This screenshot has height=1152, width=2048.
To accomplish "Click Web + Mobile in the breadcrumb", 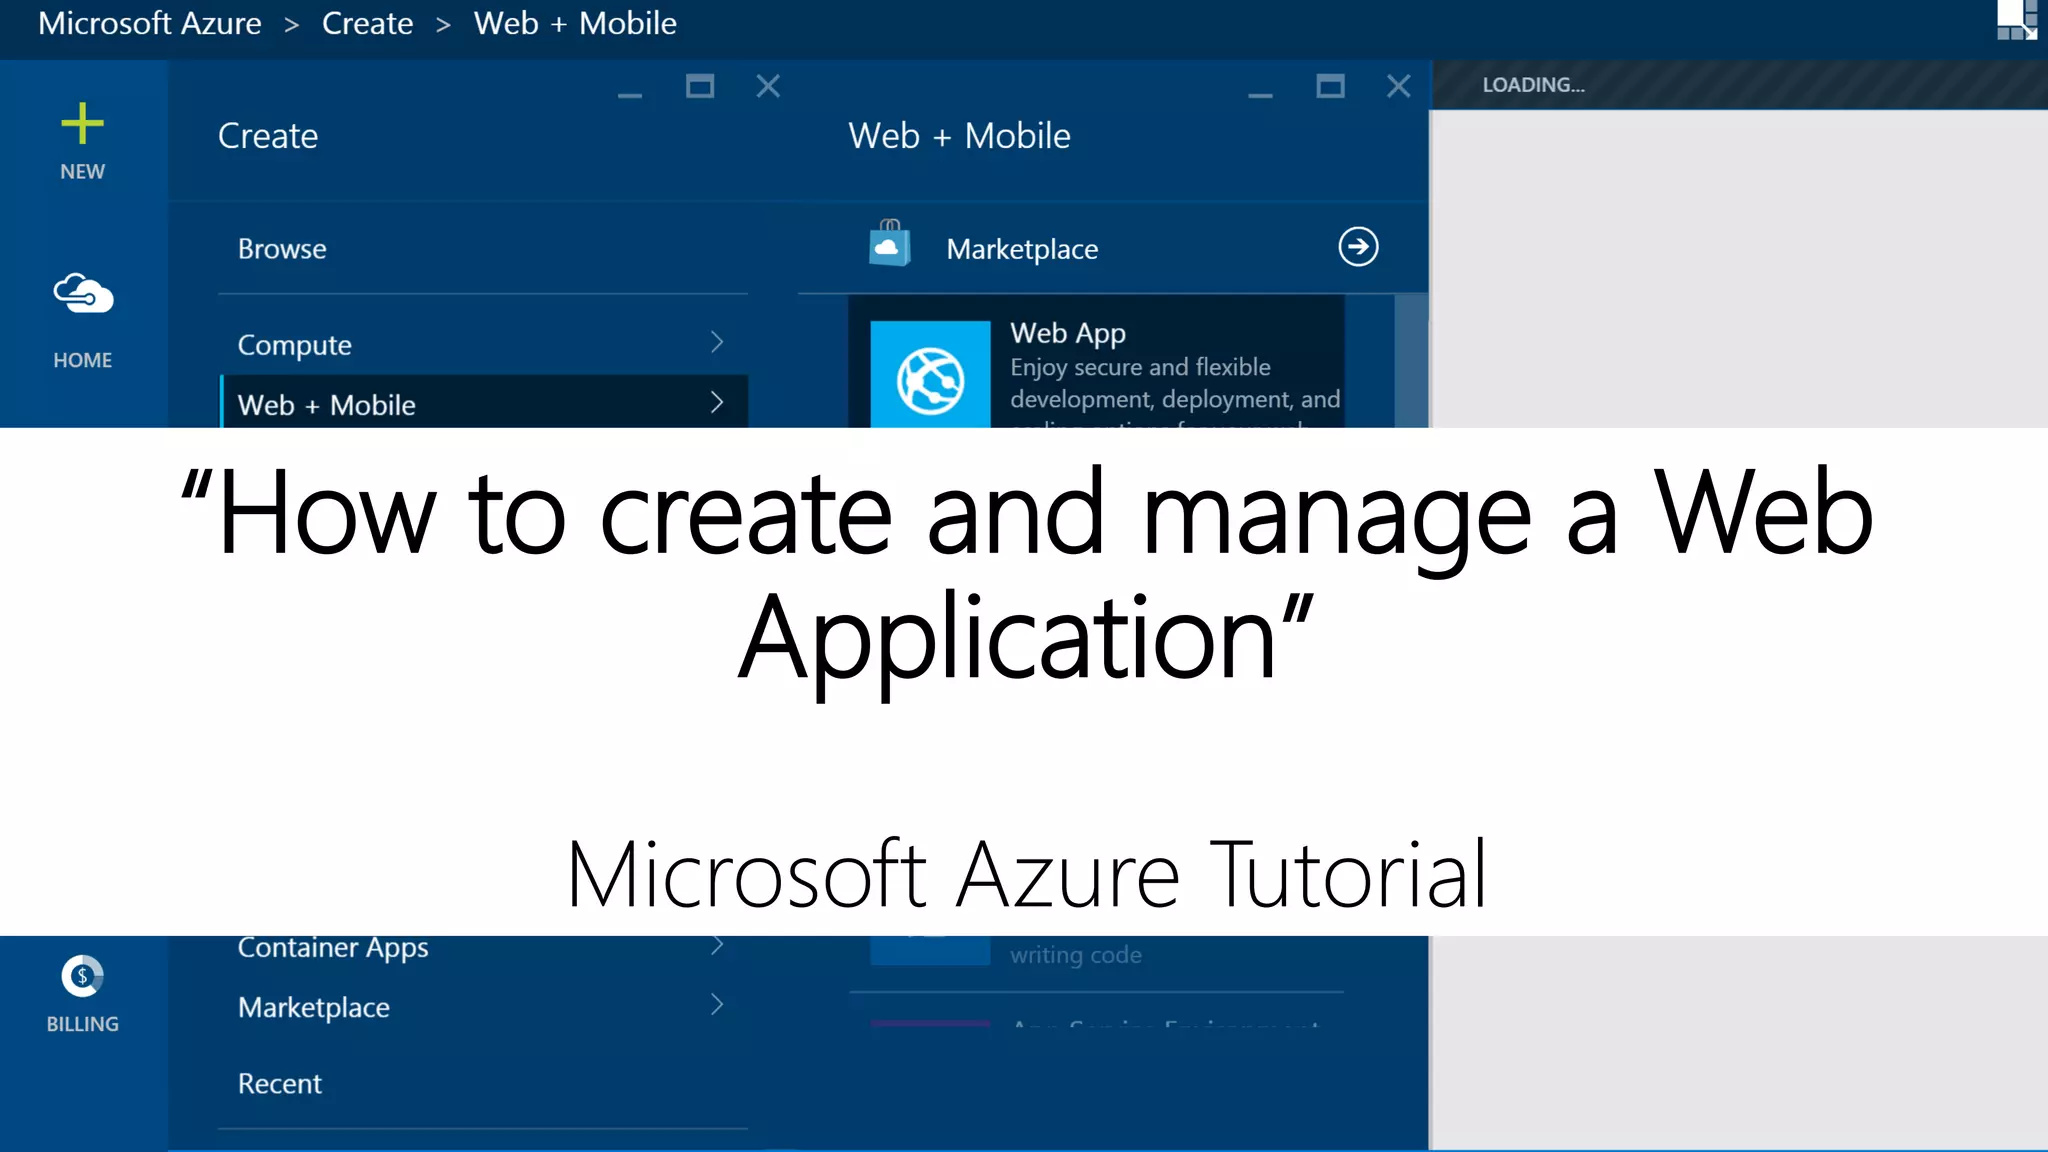I will [575, 23].
